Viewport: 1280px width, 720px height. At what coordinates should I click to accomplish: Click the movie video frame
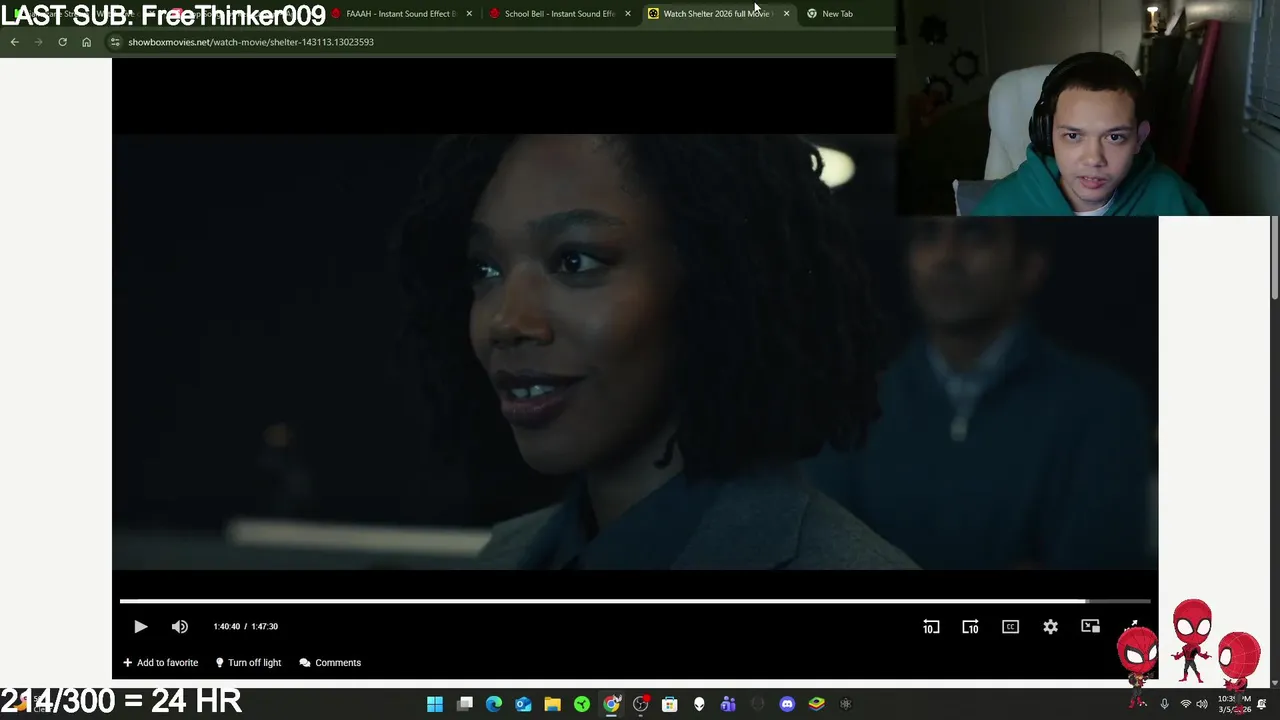click(635, 350)
